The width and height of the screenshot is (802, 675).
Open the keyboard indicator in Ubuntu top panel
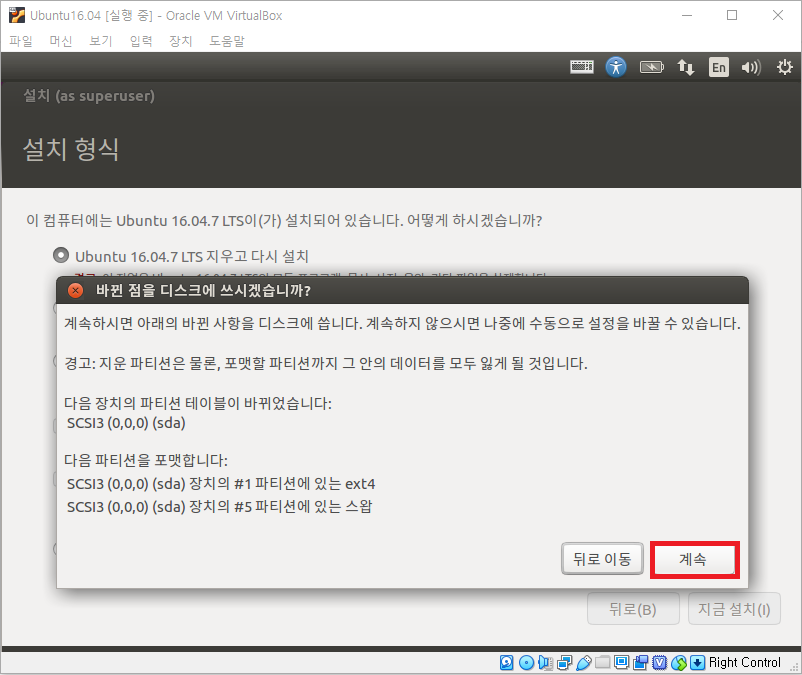[x=582, y=67]
